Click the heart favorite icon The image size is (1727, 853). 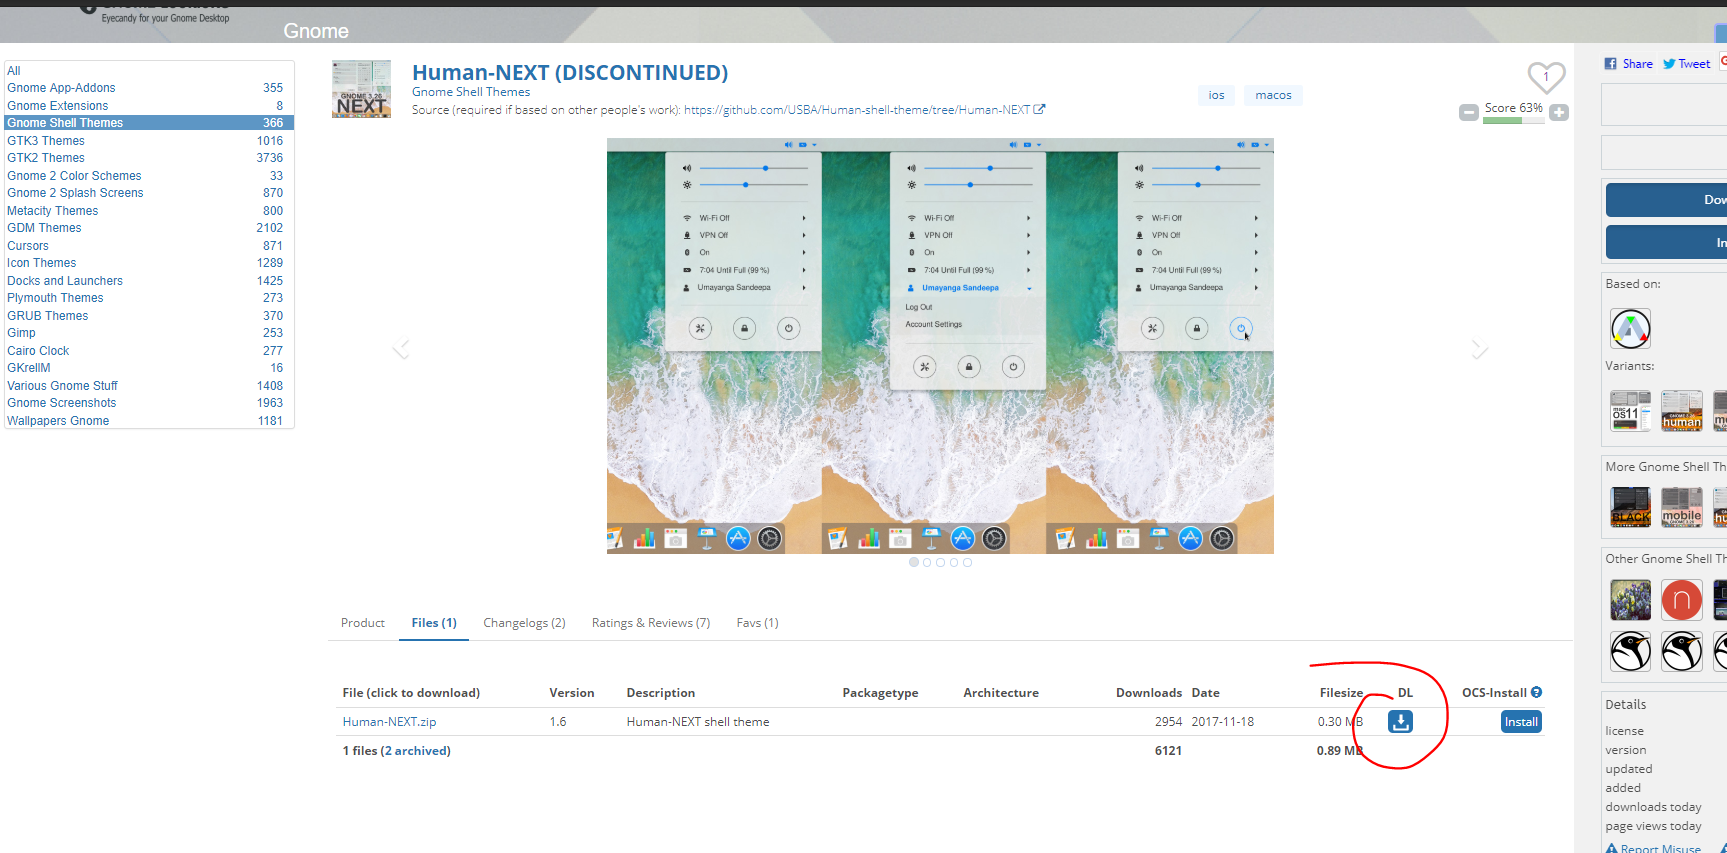click(1546, 77)
